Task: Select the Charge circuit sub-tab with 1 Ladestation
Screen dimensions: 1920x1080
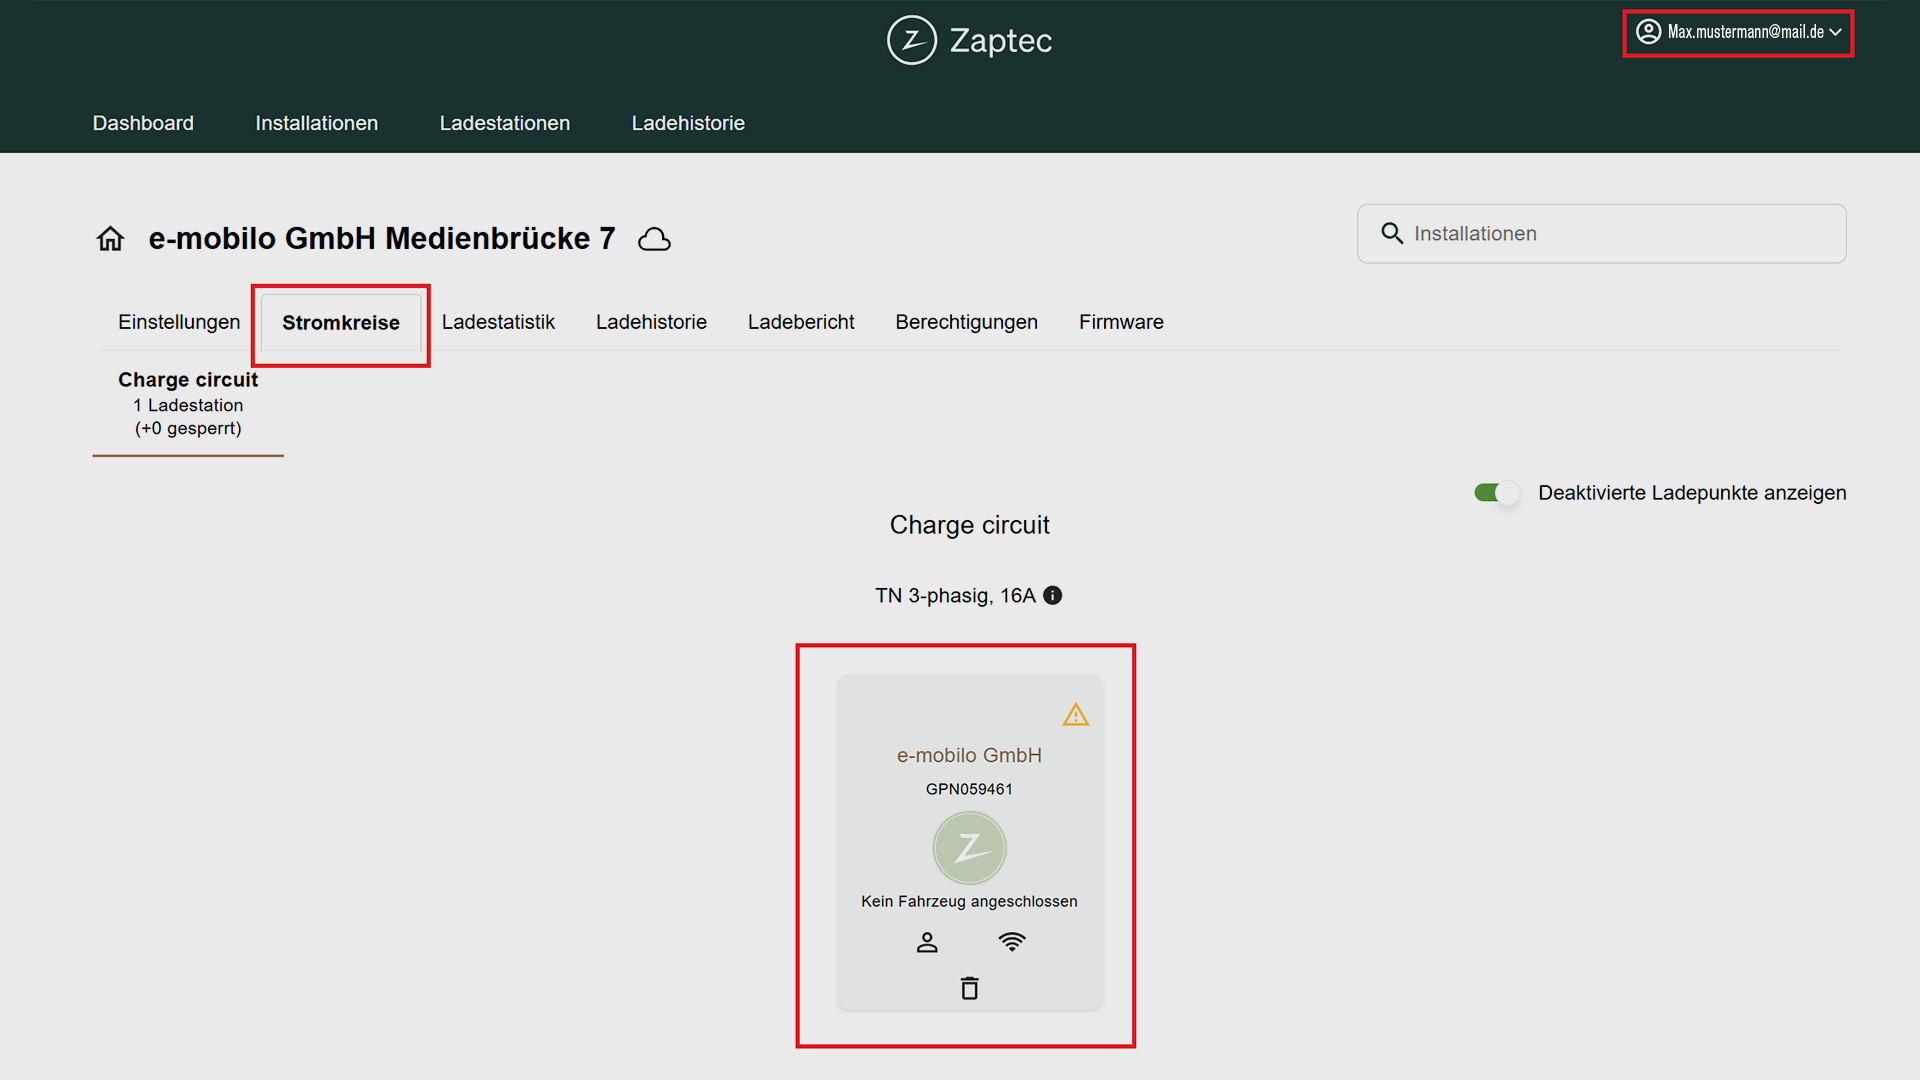Action: (x=188, y=404)
